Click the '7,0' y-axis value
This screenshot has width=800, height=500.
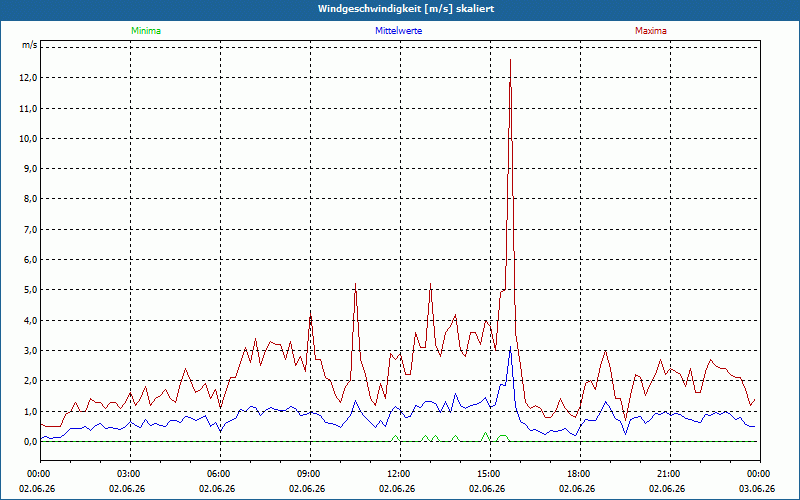pyautogui.click(x=31, y=229)
